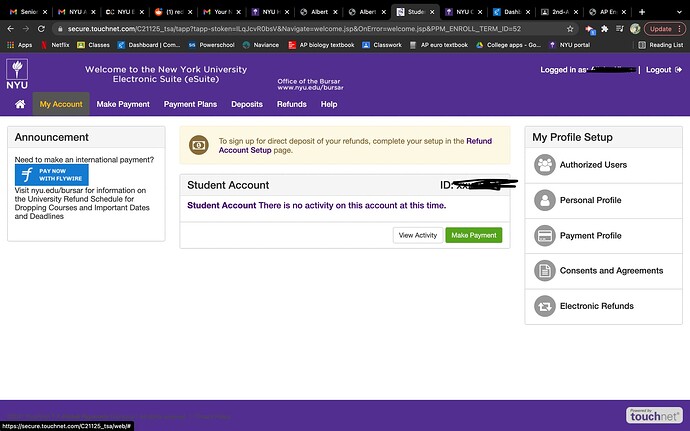The height and width of the screenshot is (431, 690).
Task: Open the Reading List panel
Action: click(x=661, y=44)
